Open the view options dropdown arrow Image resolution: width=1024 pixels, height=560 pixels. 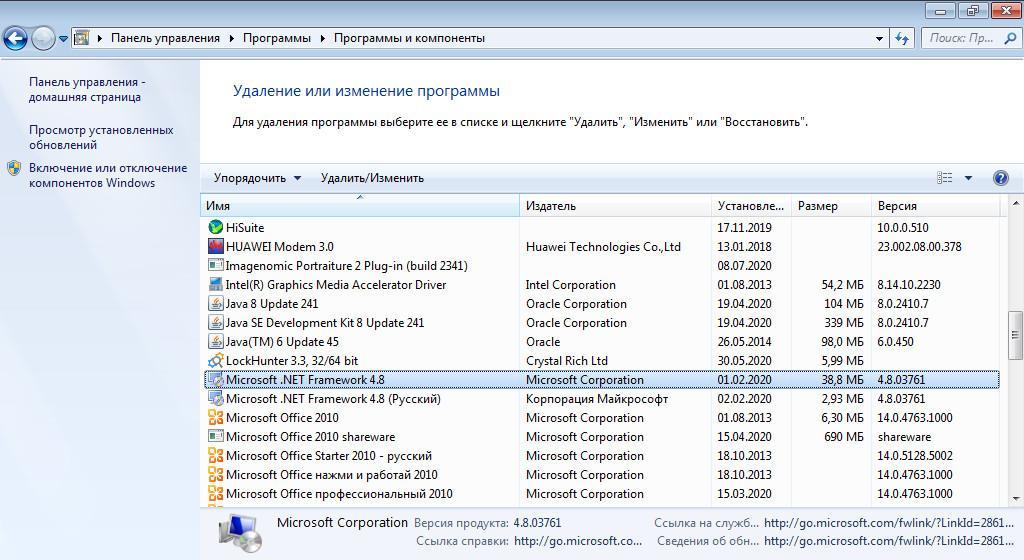point(968,178)
